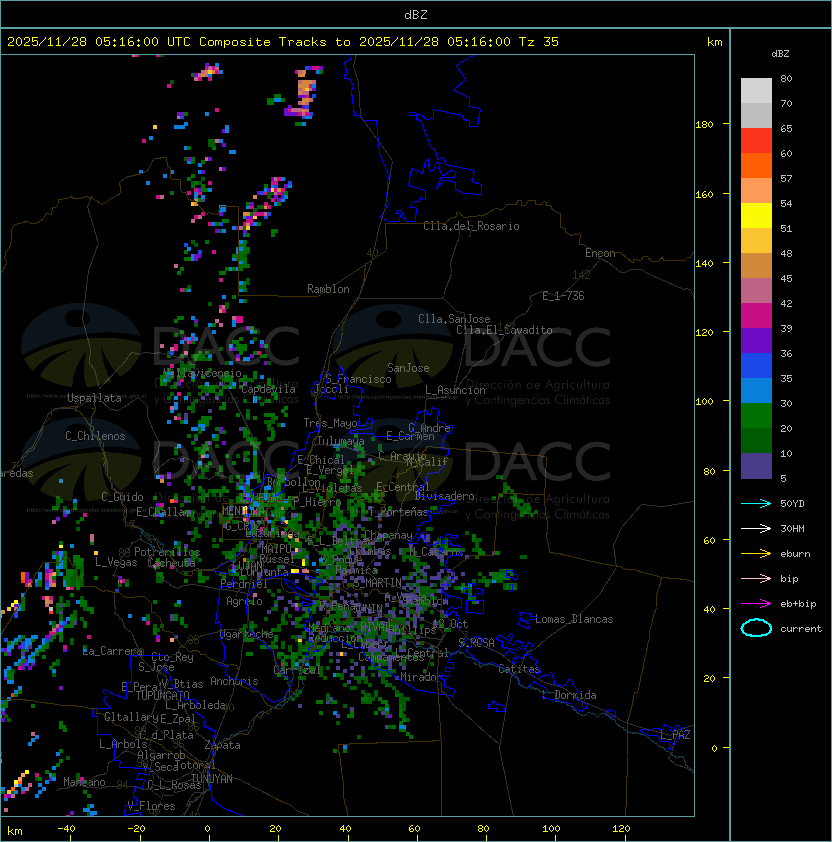Click the cyan 50YD arrow in legend

point(756,503)
